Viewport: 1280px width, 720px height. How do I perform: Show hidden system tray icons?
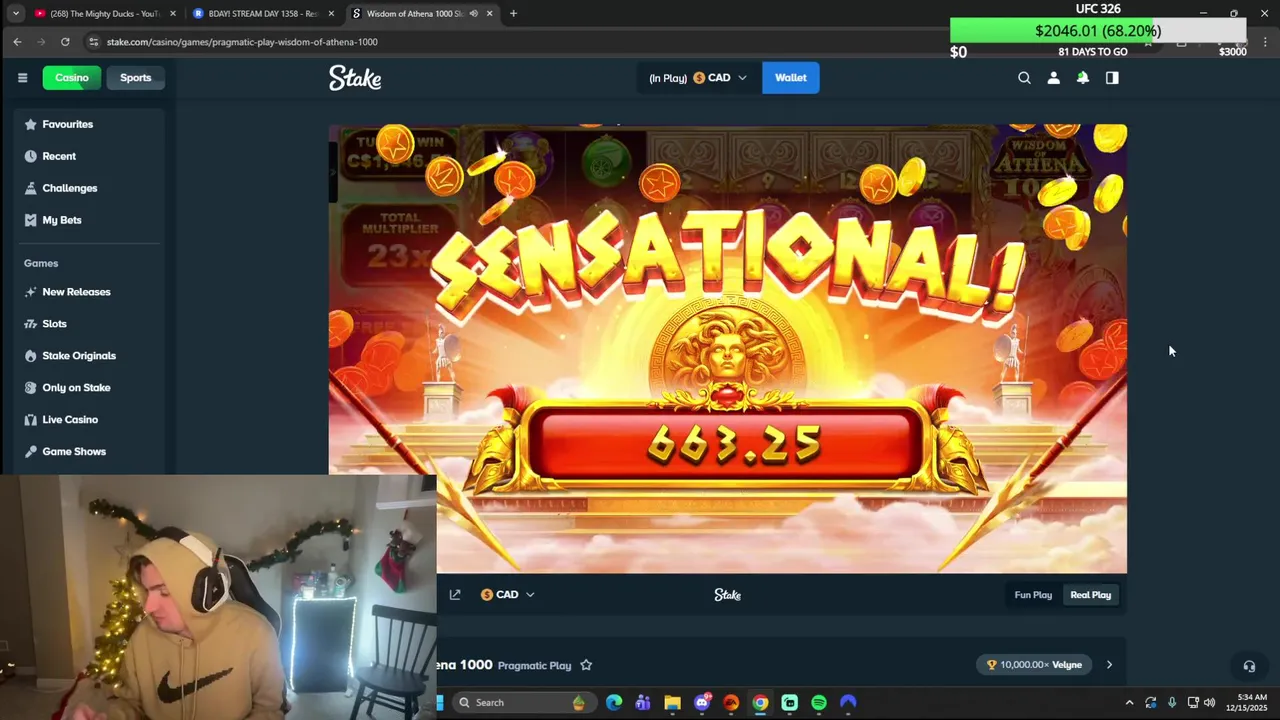1129,703
